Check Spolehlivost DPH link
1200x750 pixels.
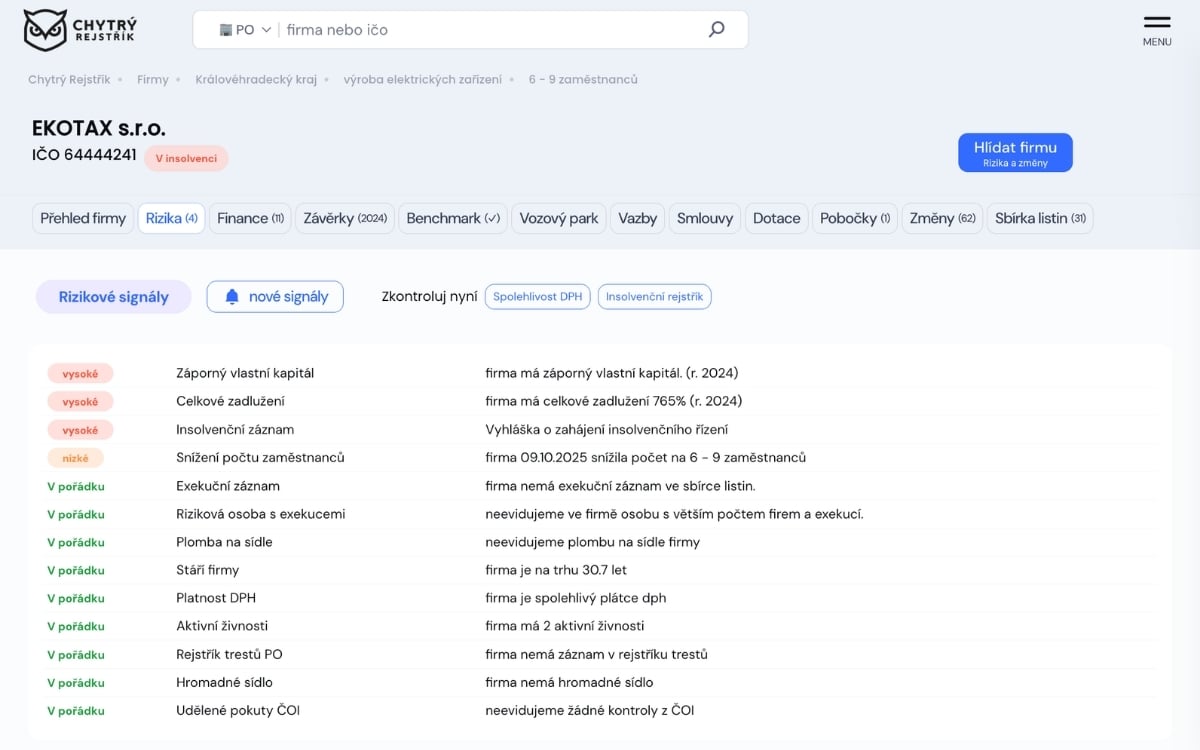(538, 297)
